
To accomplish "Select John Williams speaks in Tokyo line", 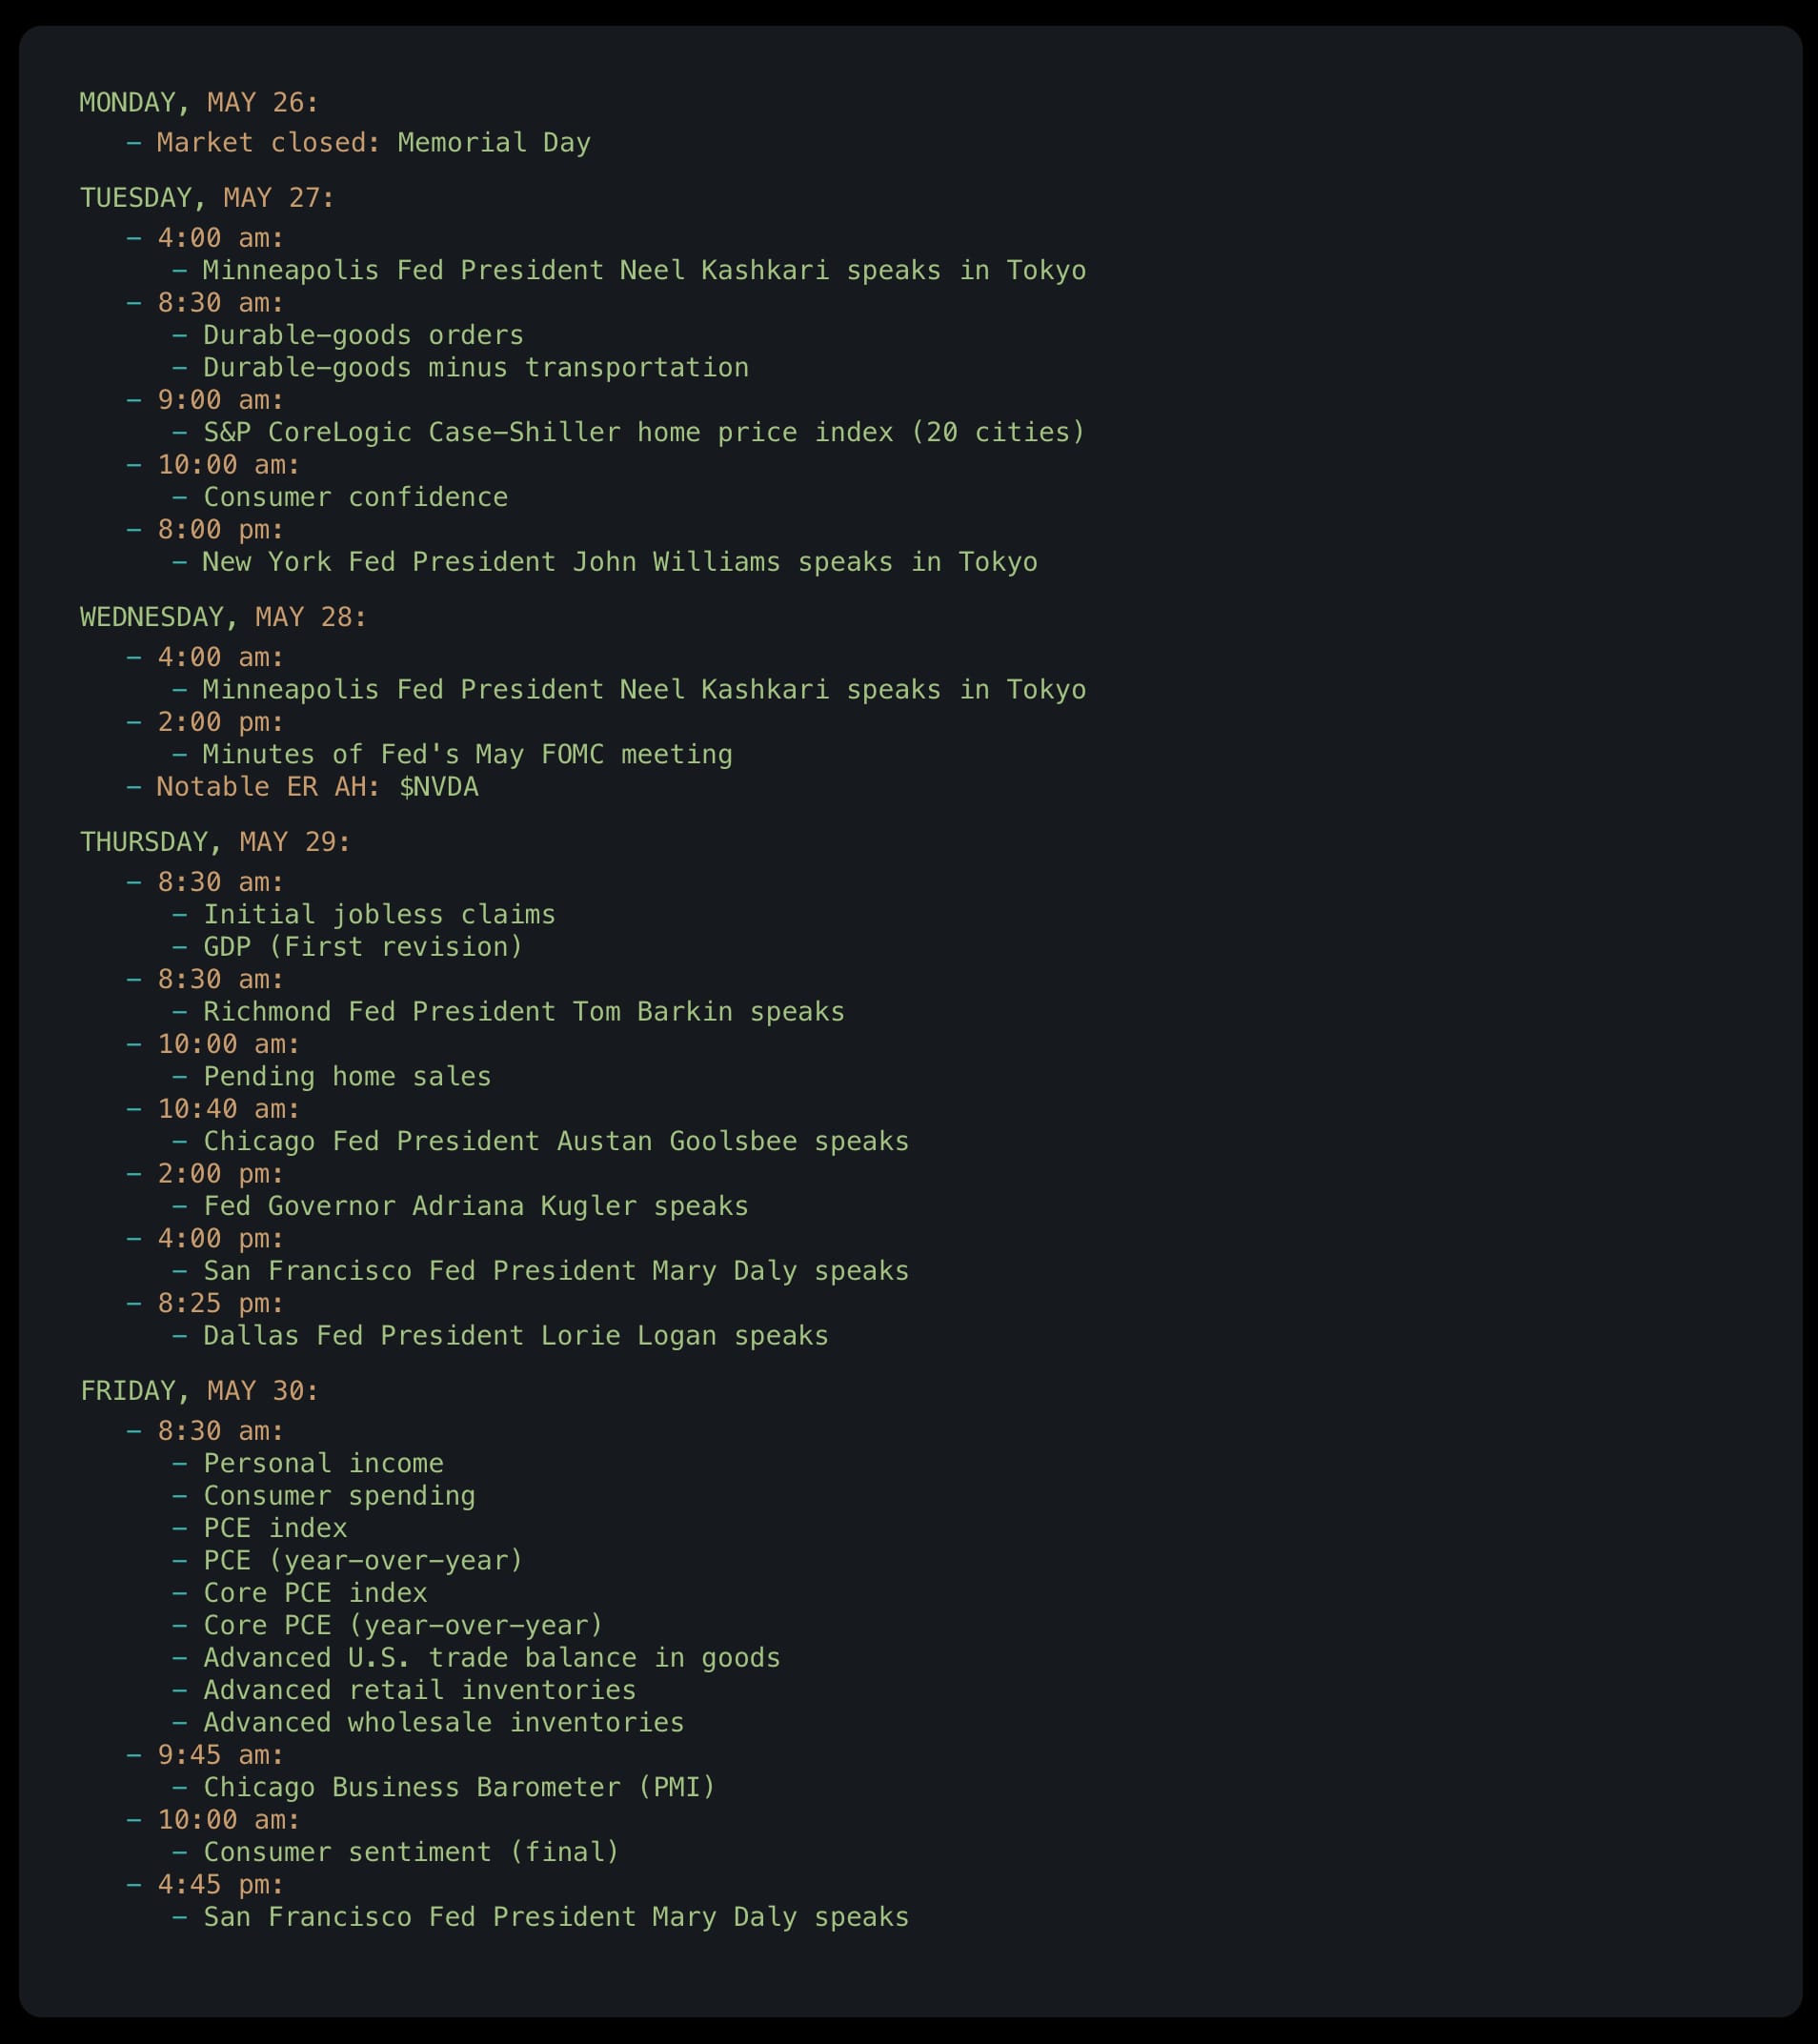I will click(x=619, y=563).
